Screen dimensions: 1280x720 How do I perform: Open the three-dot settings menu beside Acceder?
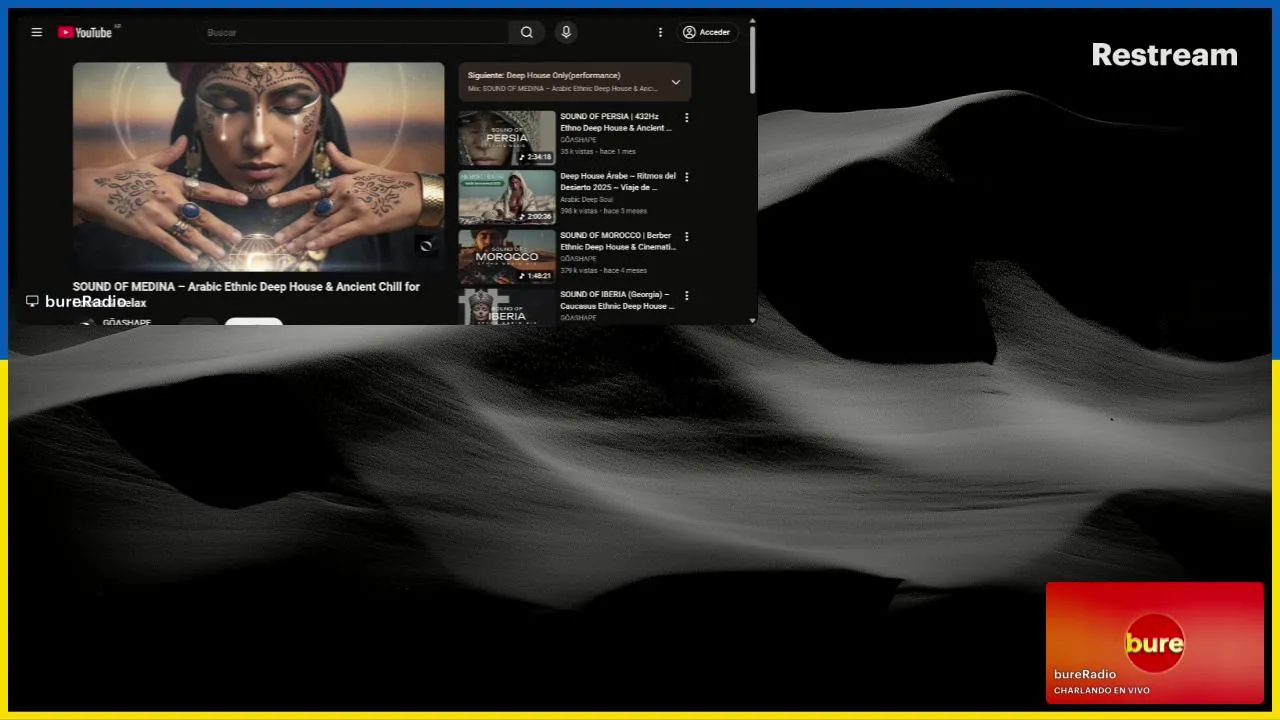(660, 32)
